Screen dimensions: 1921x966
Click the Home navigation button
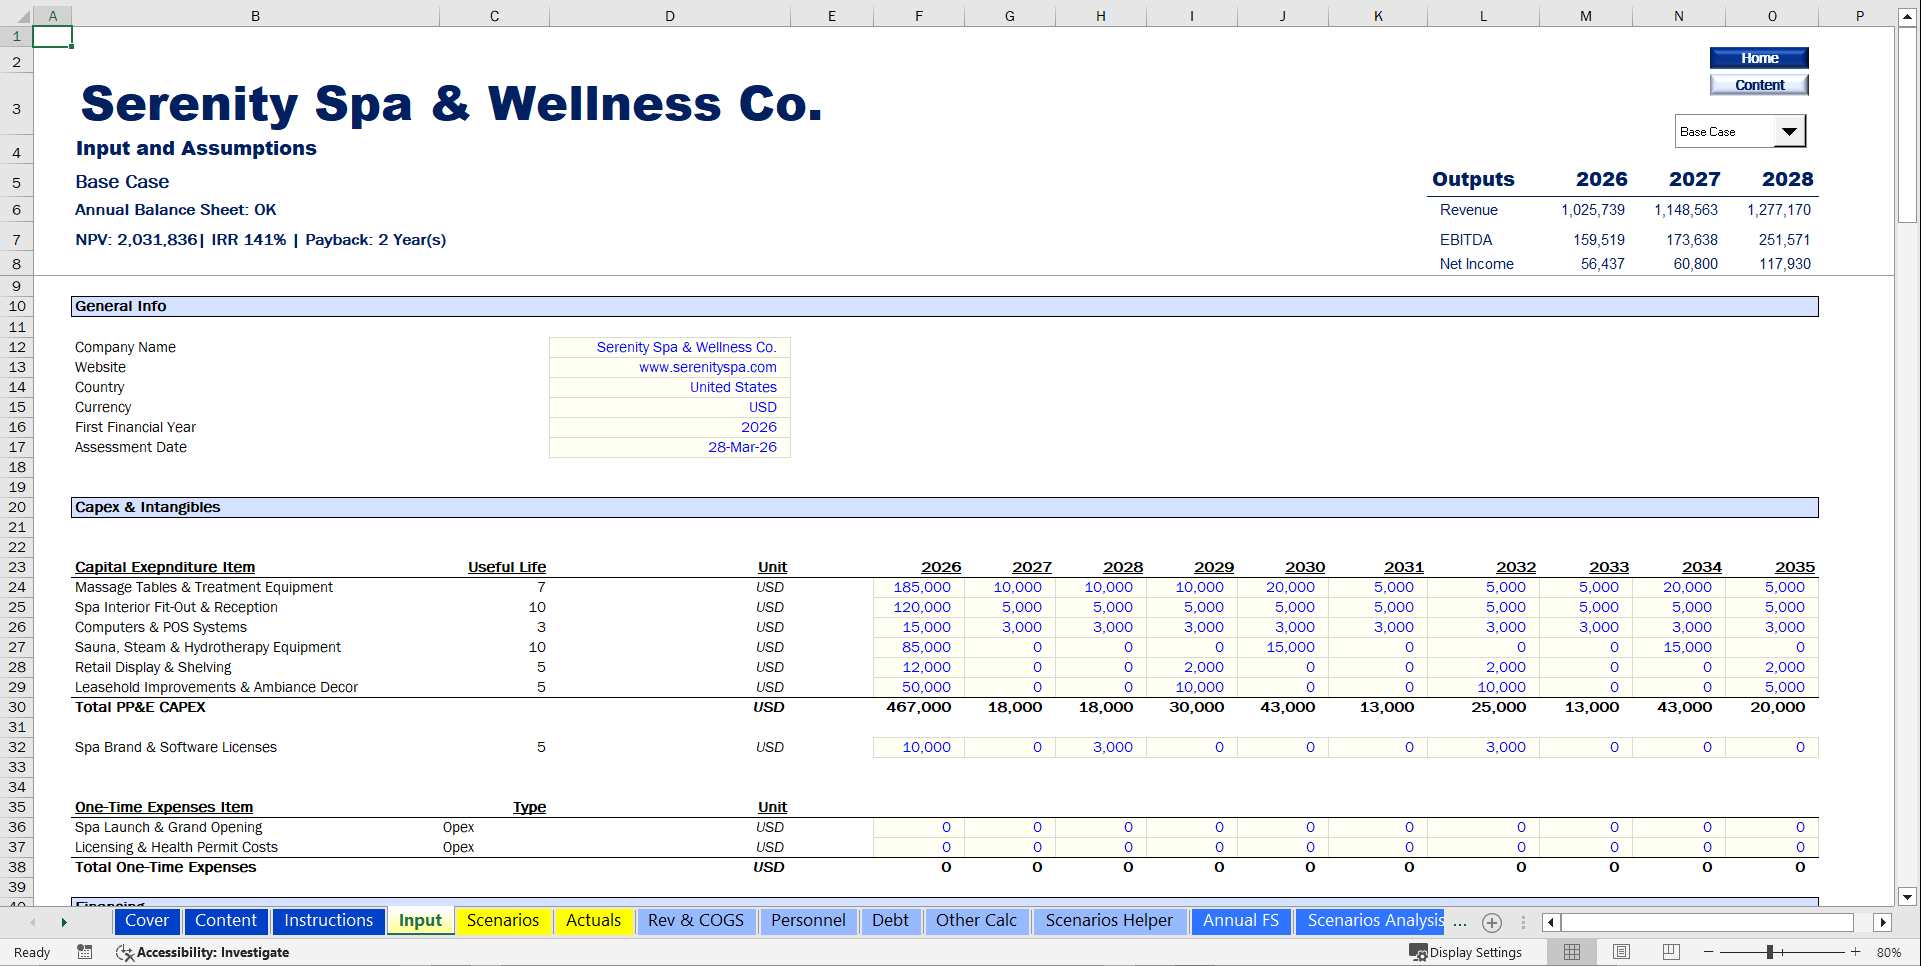1758,58
